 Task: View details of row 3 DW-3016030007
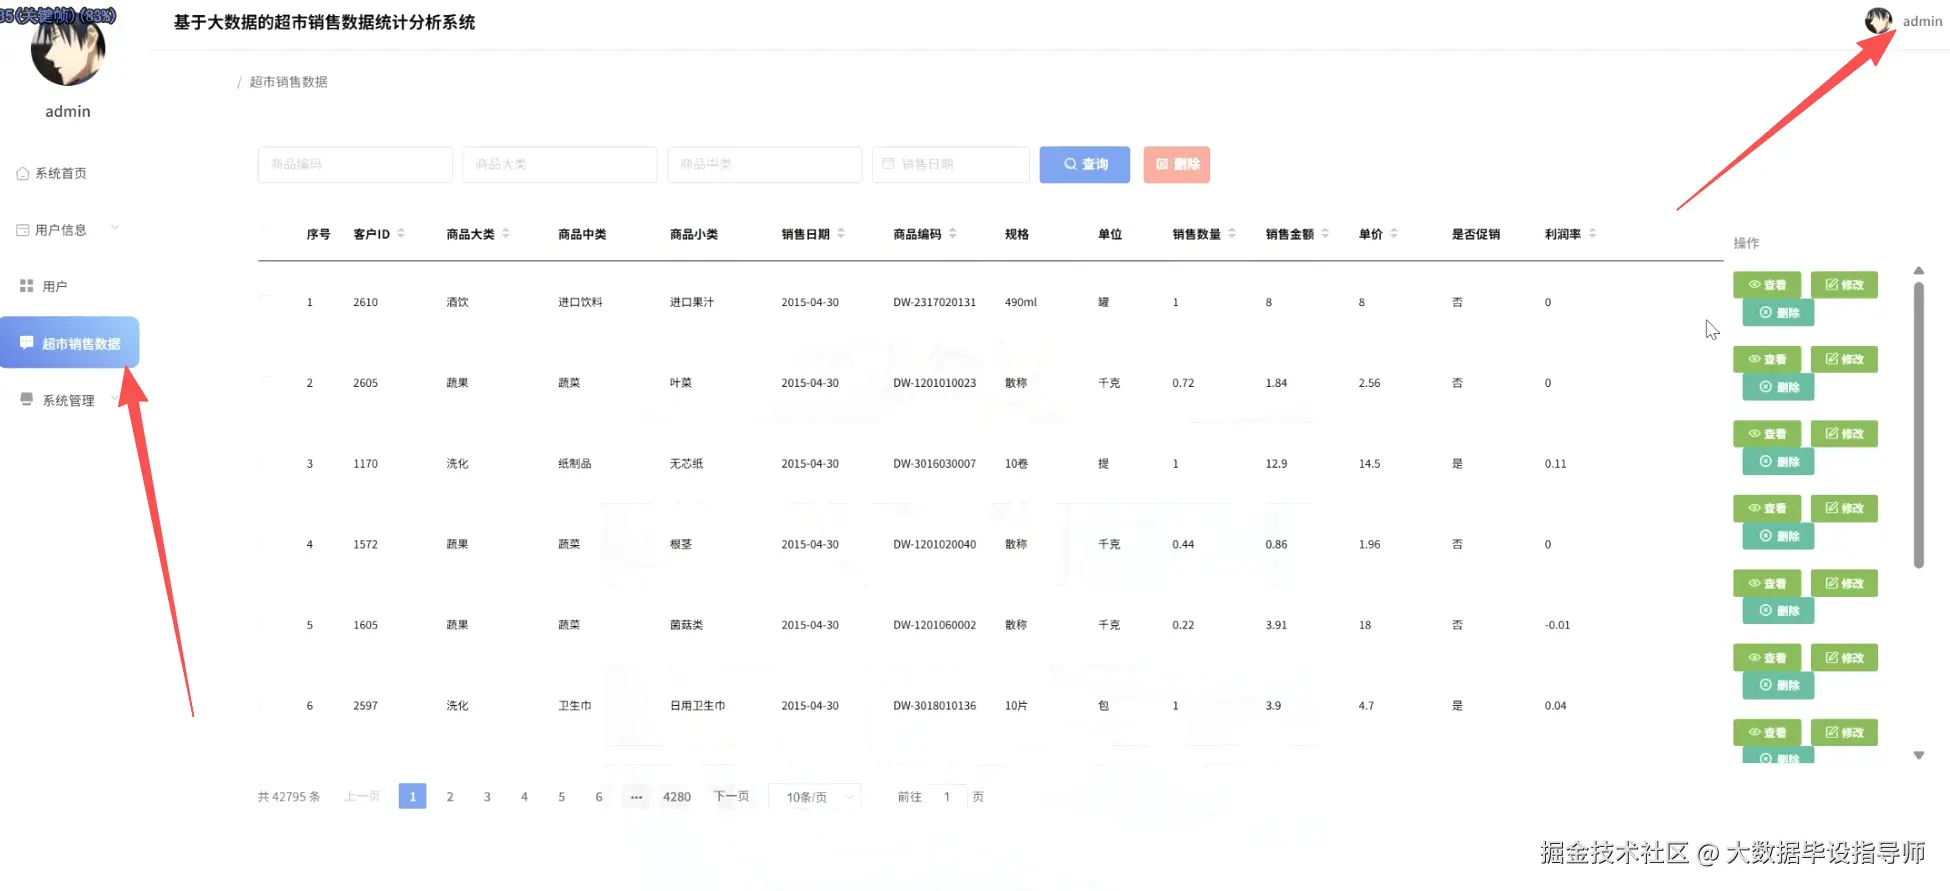tap(1767, 434)
